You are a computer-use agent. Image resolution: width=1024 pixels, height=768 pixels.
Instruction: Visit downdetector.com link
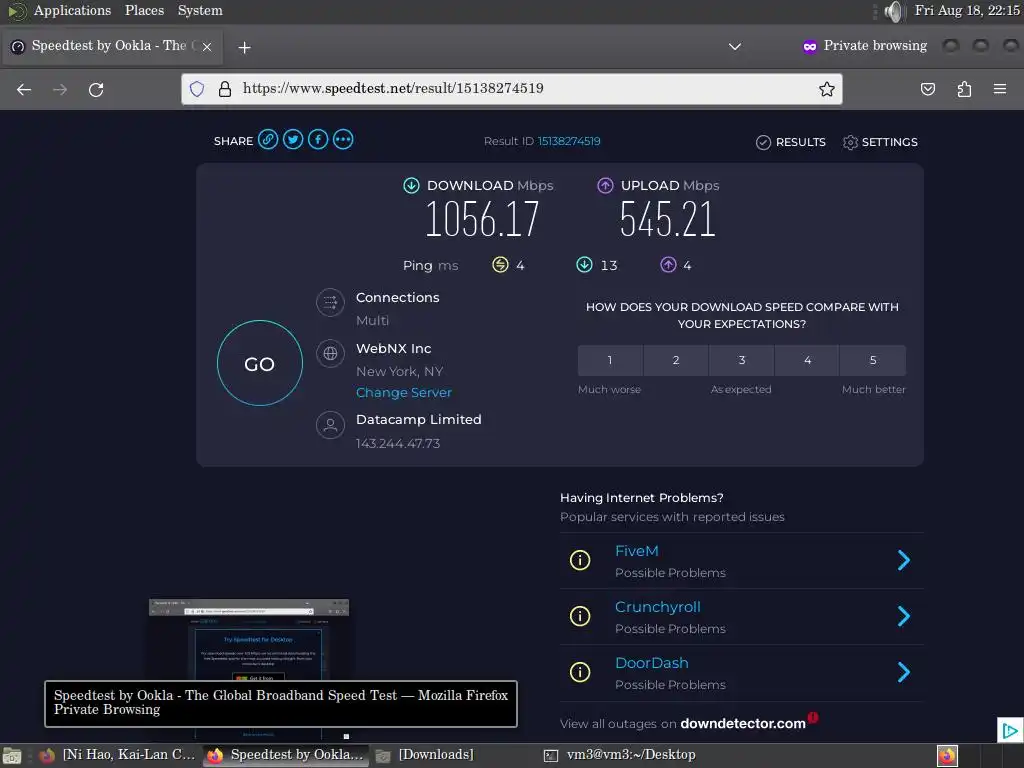pos(743,724)
